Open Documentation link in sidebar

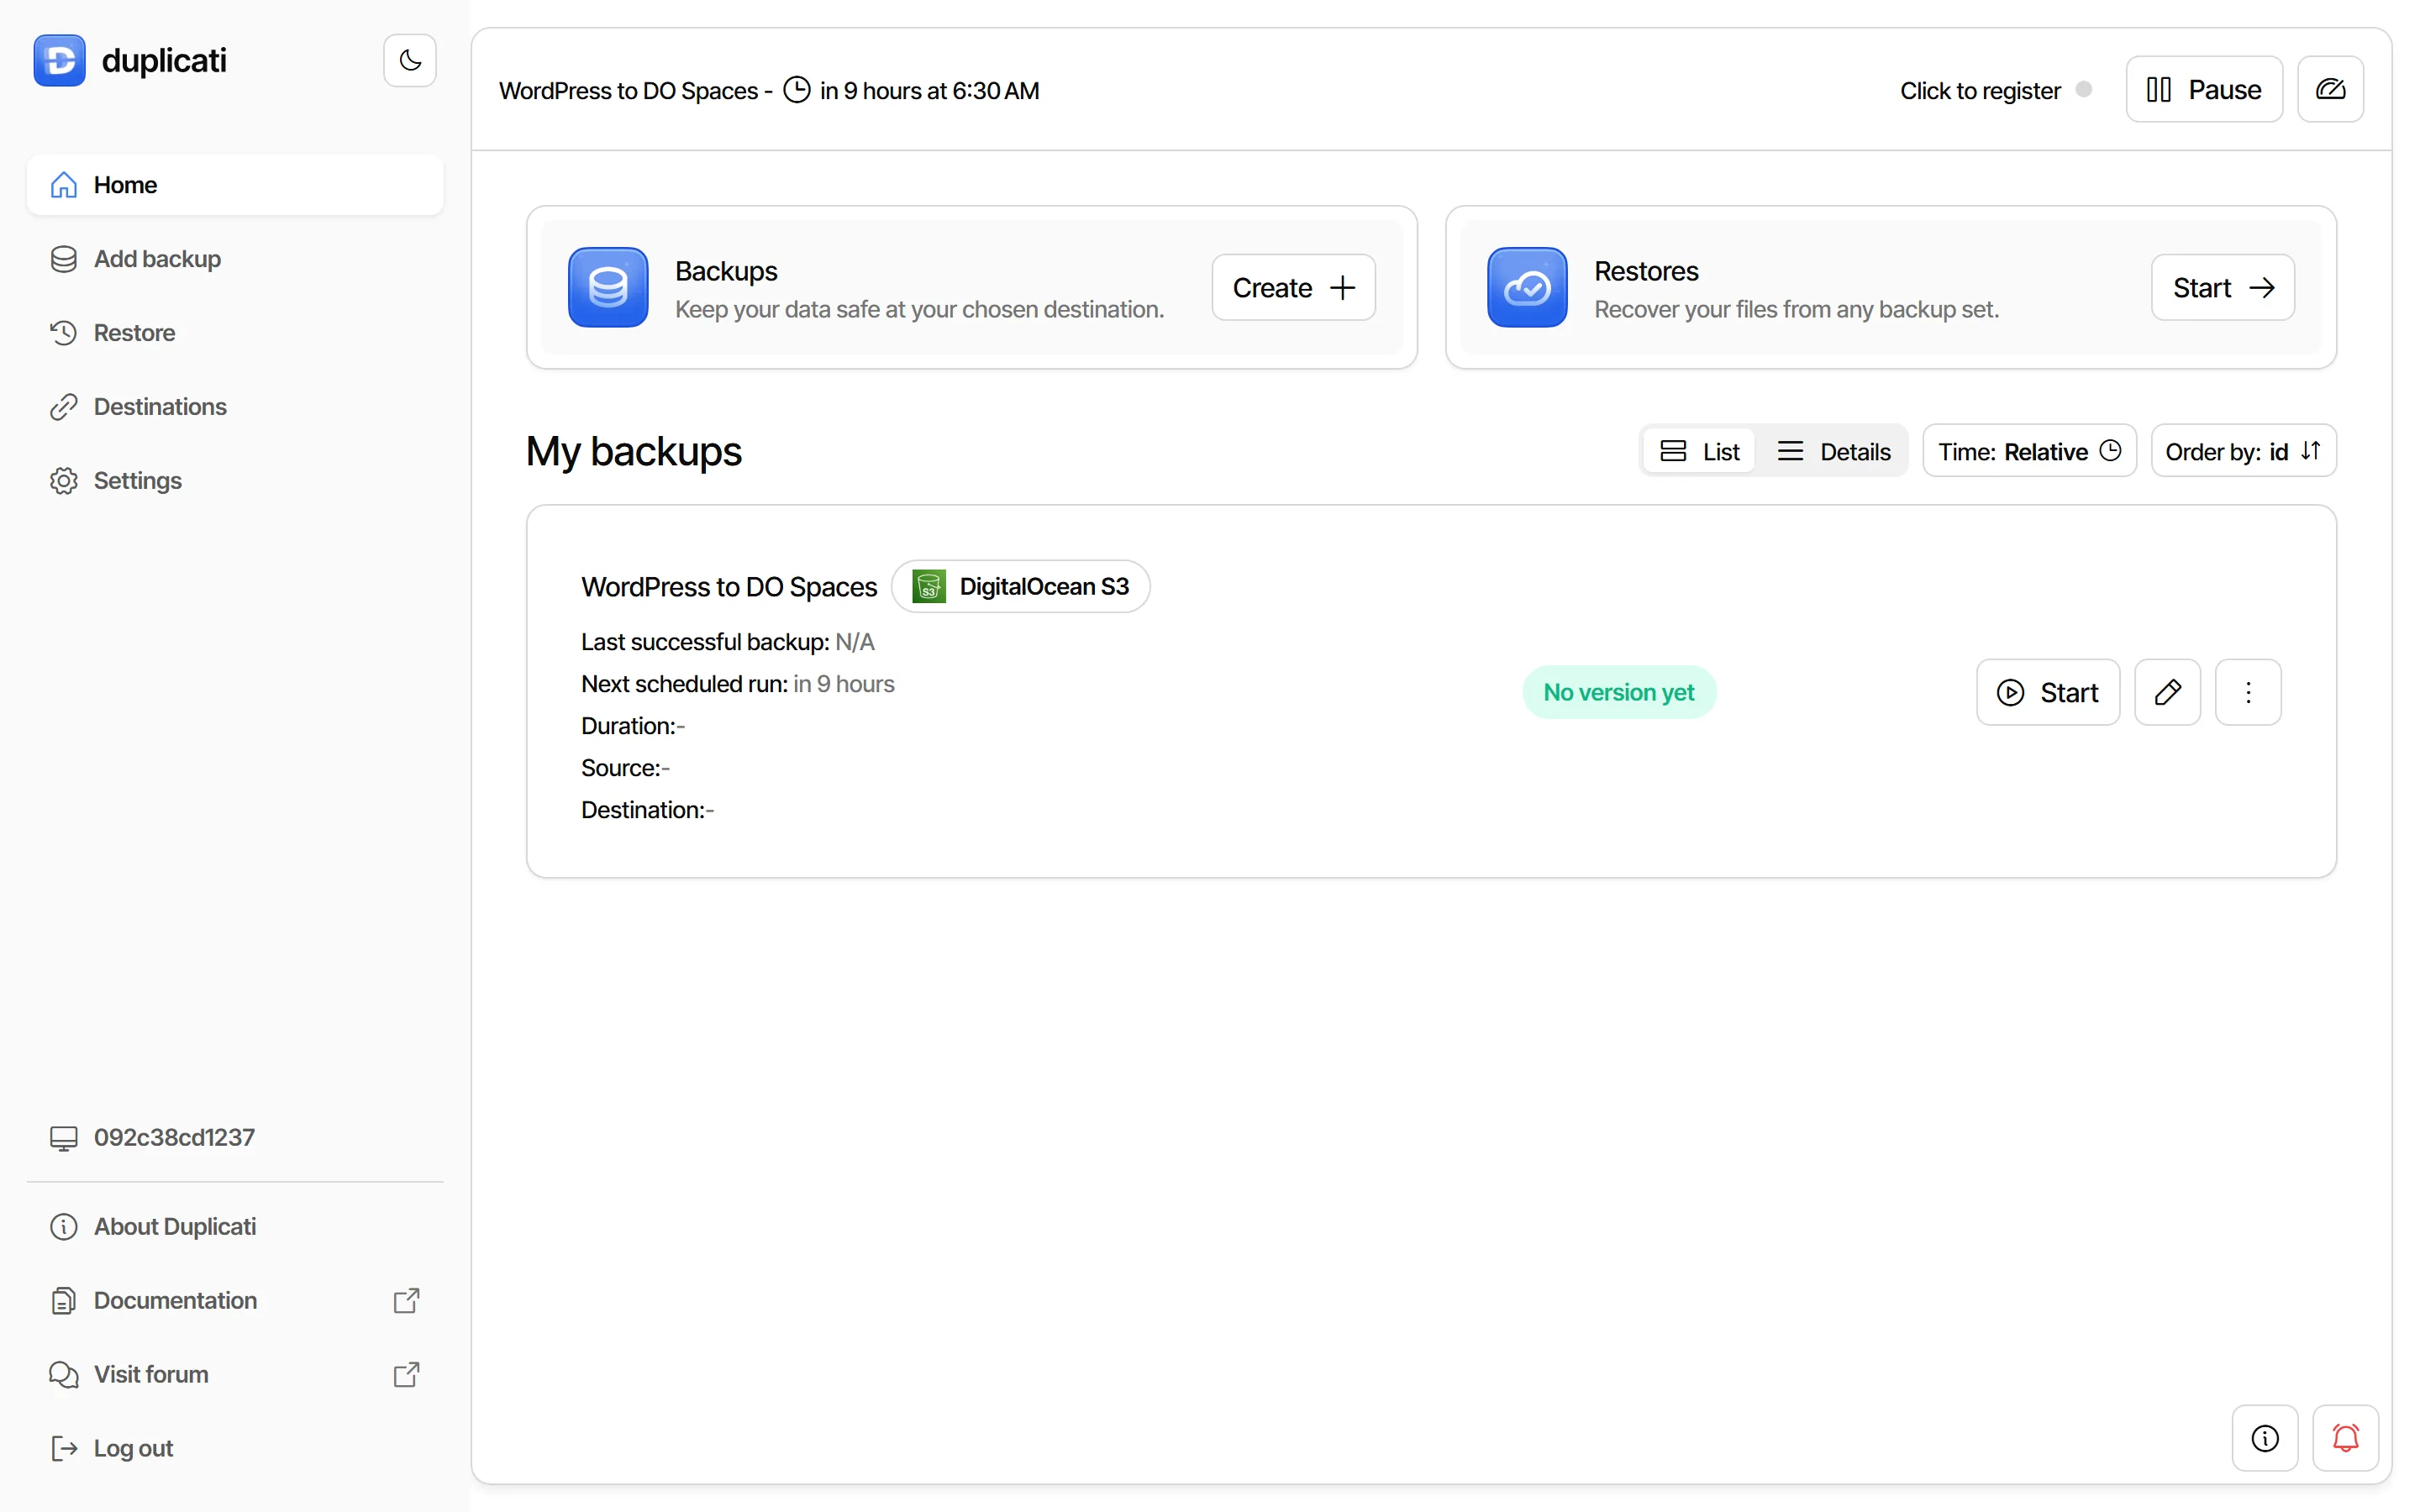pos(235,1300)
